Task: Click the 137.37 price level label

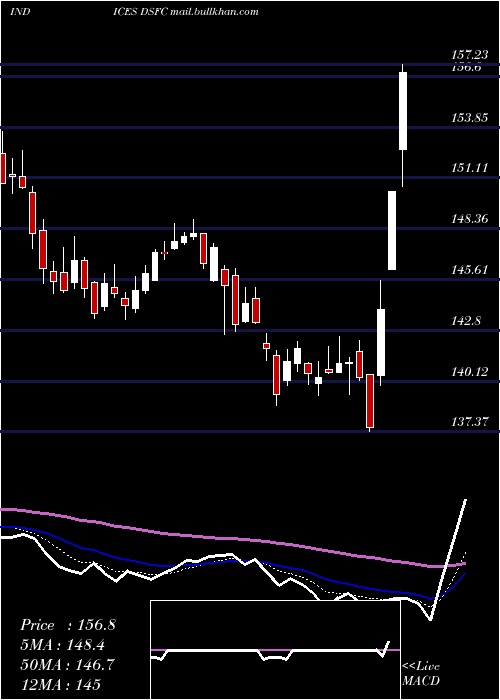Action: tap(470, 422)
